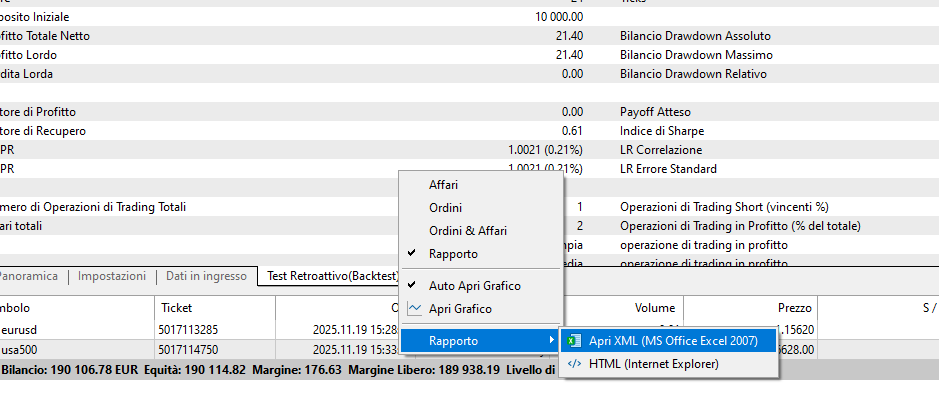Viewport: 939px width, 413px height.
Task: Click Operazioni di Trading in Profitto label
Action: [740, 226]
